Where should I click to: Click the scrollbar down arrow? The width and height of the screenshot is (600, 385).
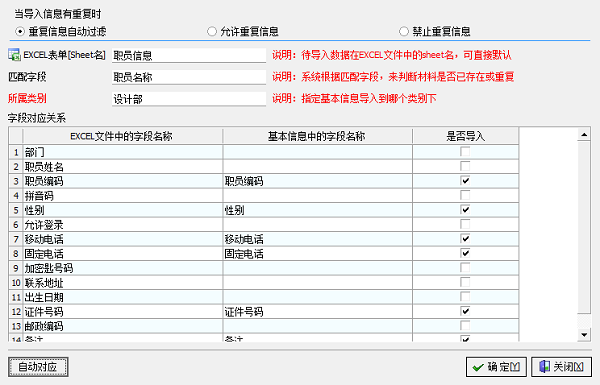tap(584, 335)
